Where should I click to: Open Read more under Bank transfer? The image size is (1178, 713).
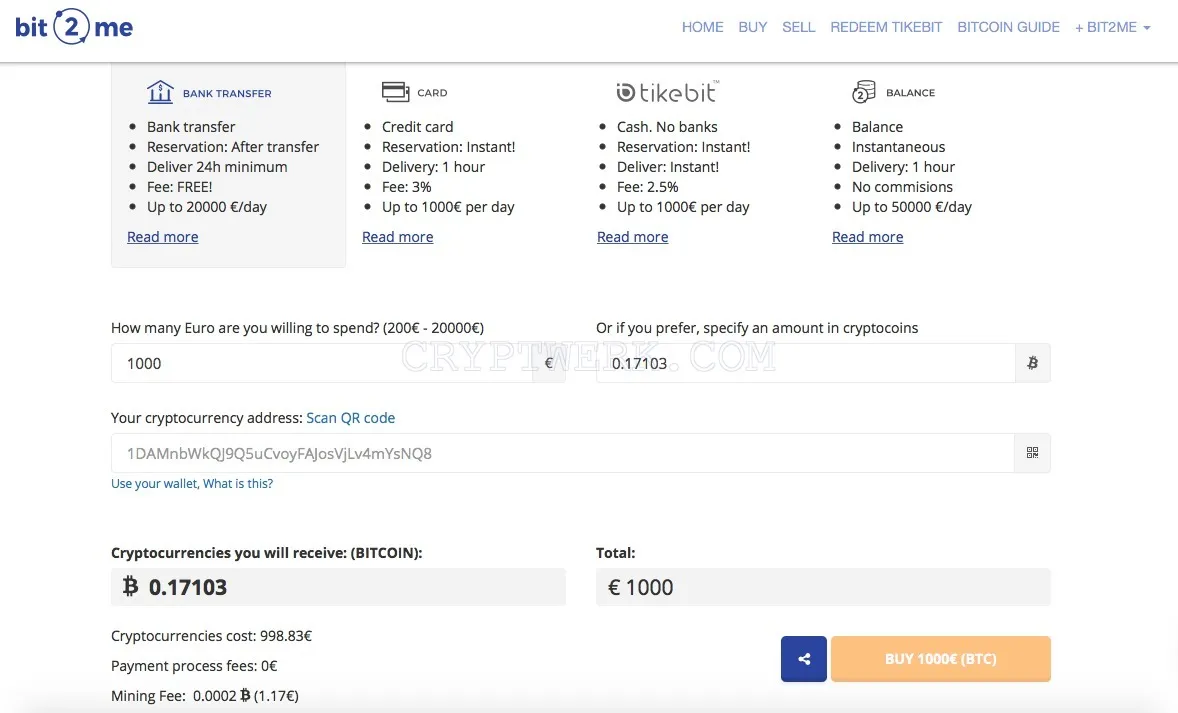click(162, 237)
